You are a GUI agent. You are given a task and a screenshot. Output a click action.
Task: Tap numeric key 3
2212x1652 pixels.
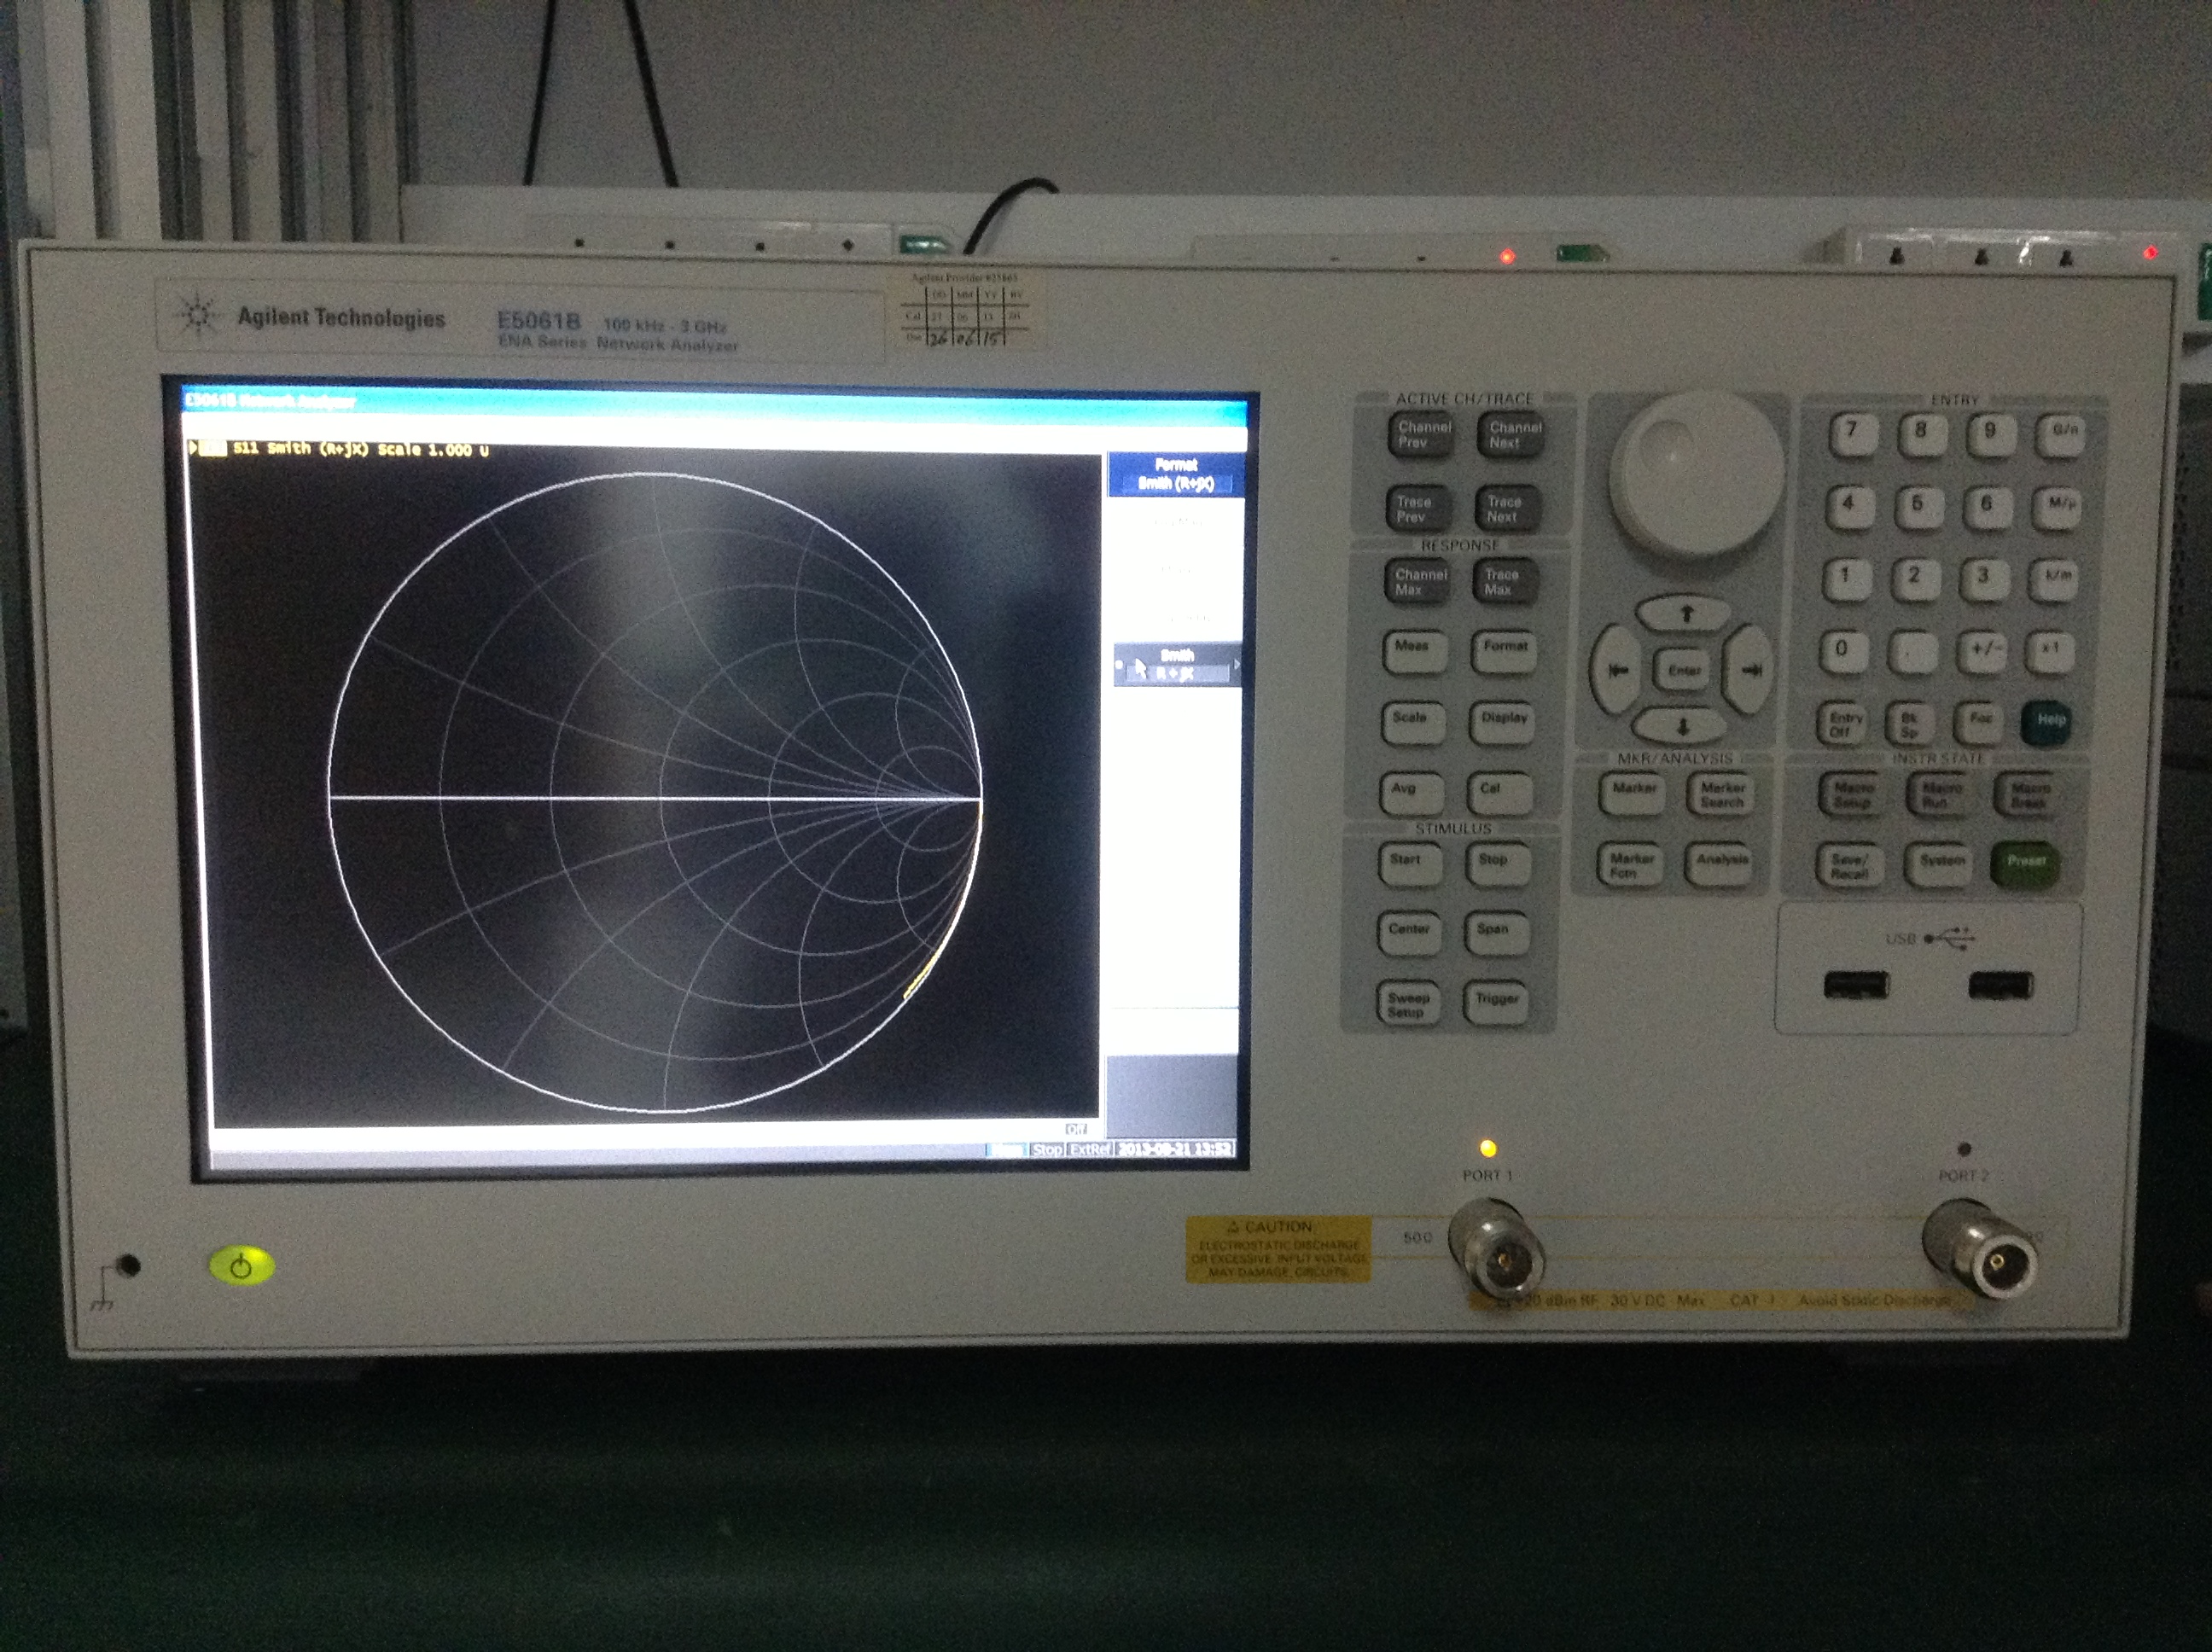(1985, 579)
